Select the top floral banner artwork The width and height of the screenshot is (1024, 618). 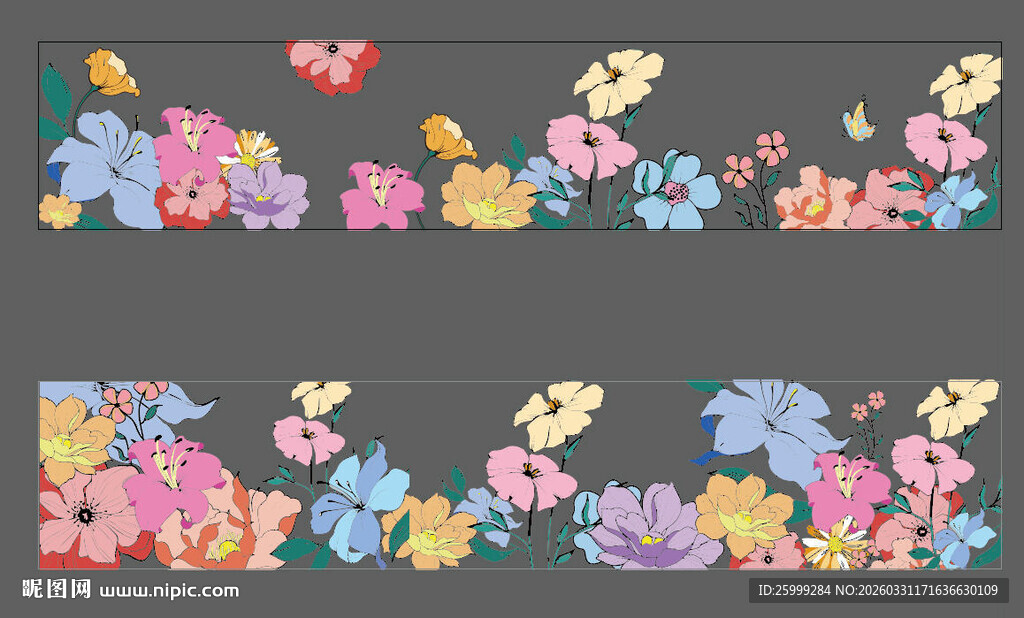pos(520,135)
